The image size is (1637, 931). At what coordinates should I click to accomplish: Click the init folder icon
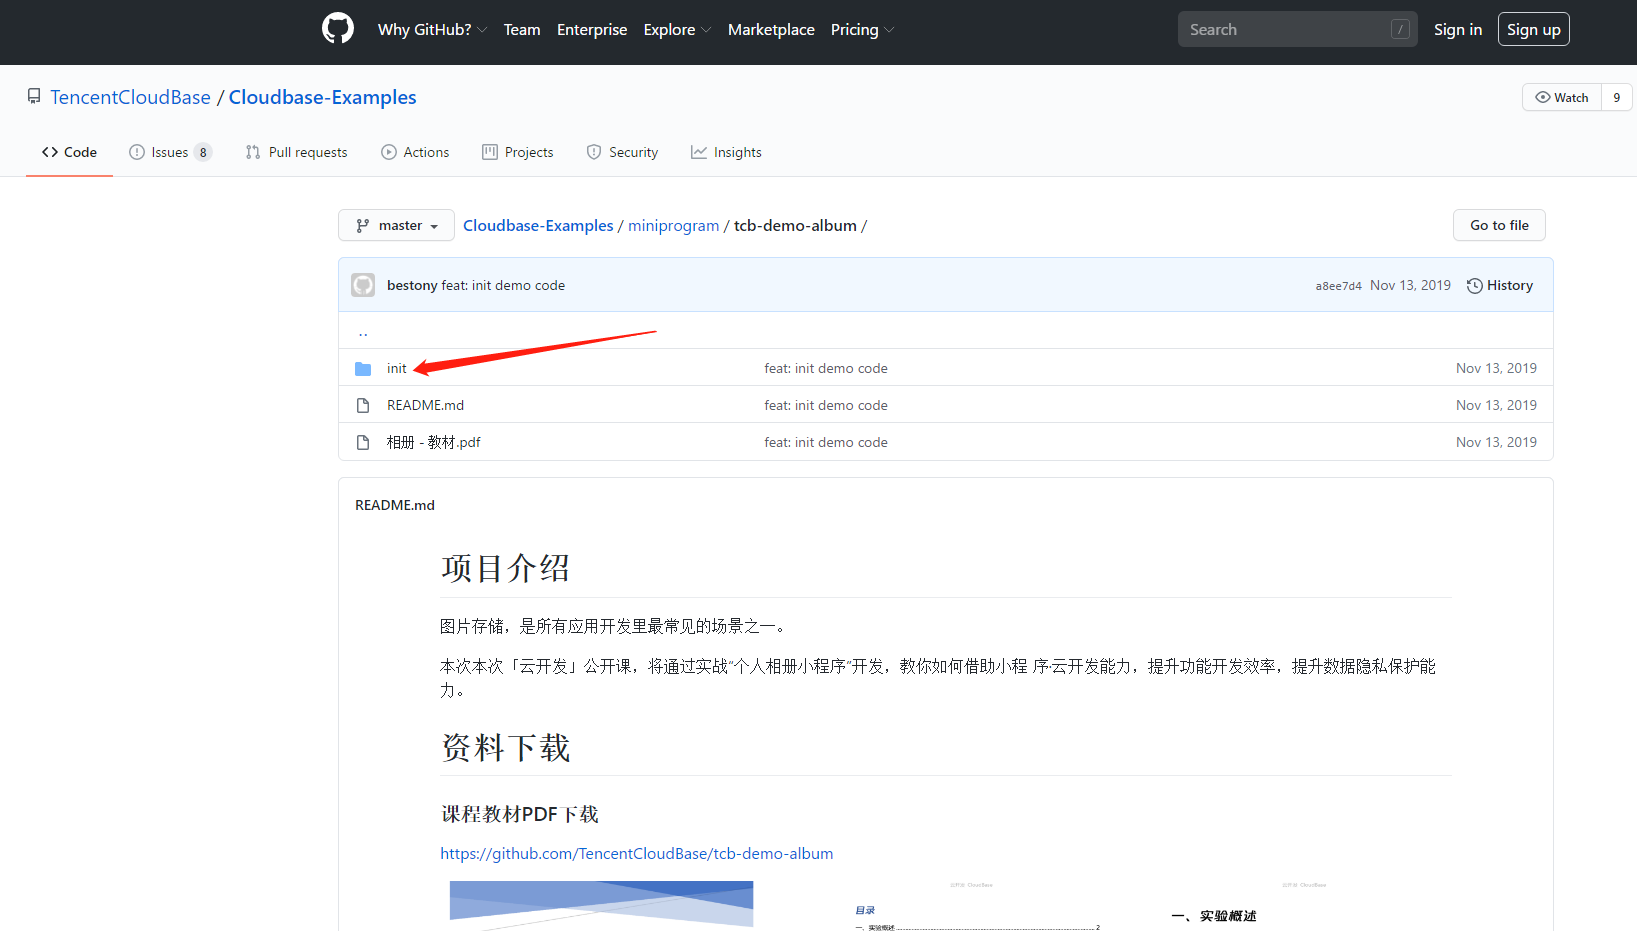[x=363, y=369]
